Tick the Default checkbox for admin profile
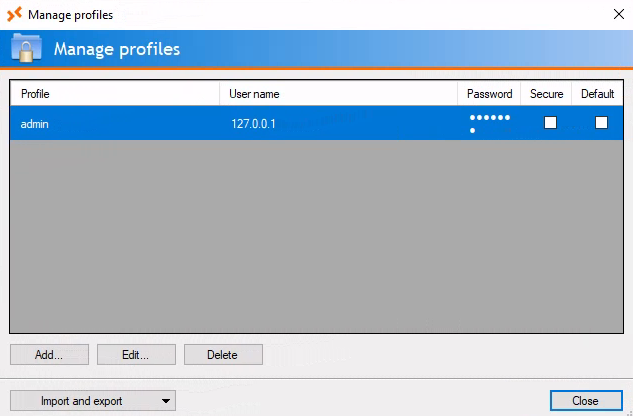The image size is (633, 416). coord(601,122)
